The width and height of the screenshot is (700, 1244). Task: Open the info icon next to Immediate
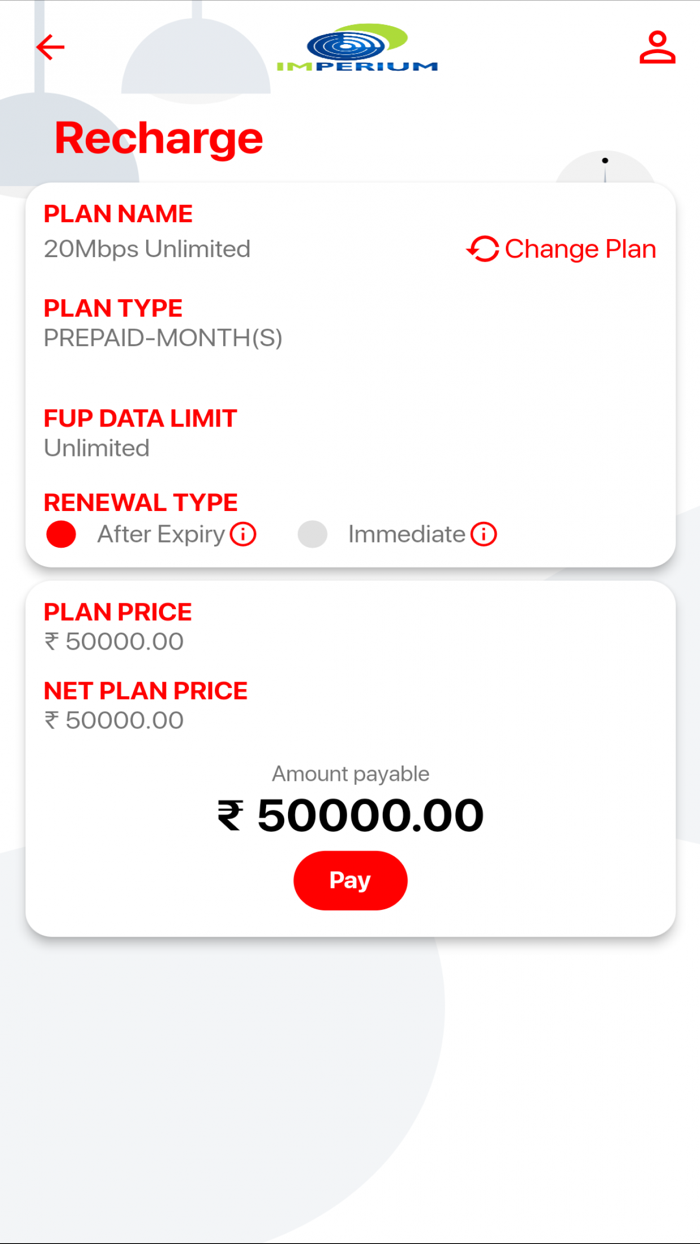485,534
